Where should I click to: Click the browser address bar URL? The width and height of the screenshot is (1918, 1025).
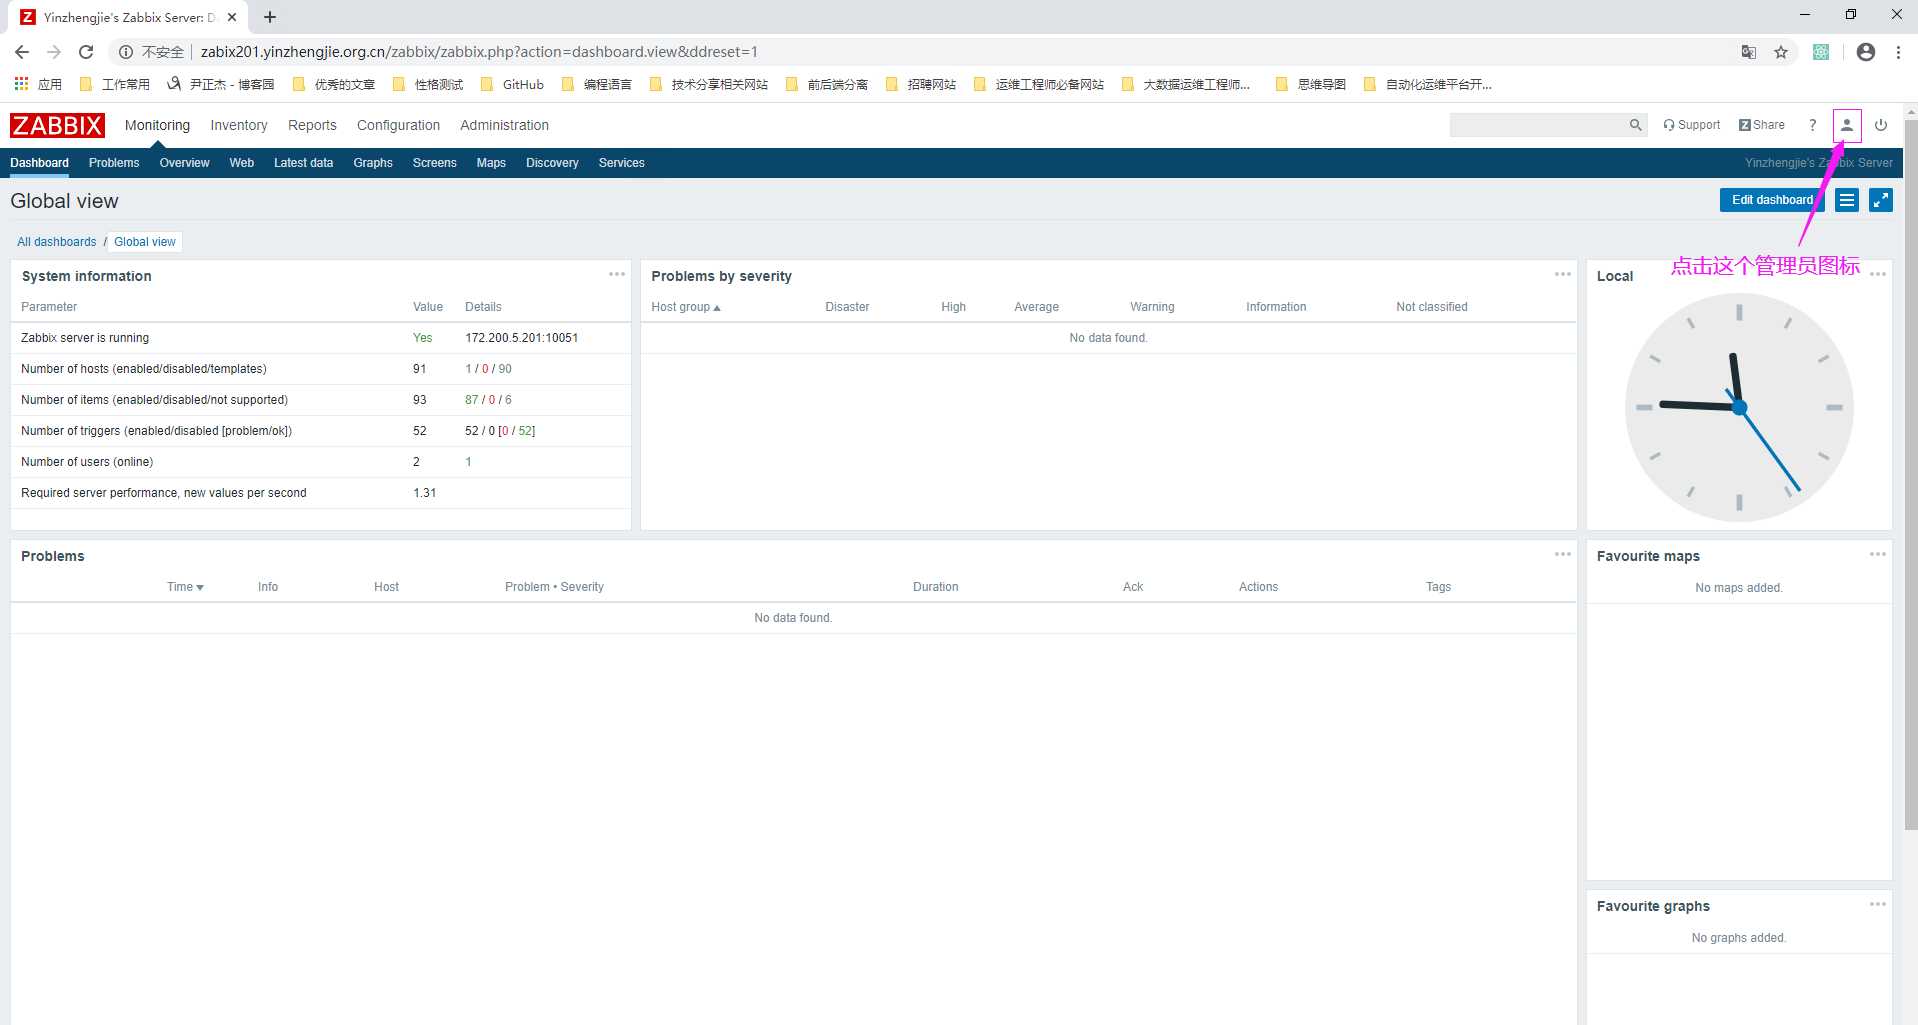479,52
